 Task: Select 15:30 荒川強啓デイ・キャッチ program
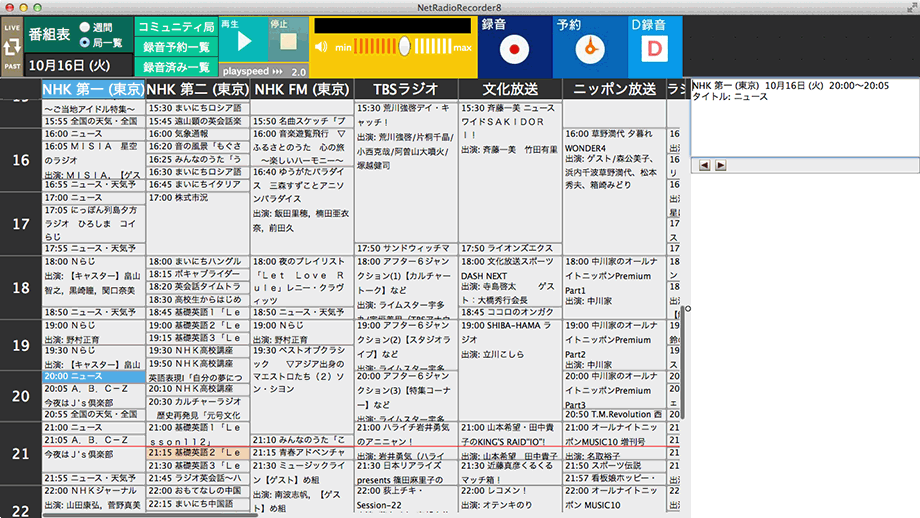(406, 172)
